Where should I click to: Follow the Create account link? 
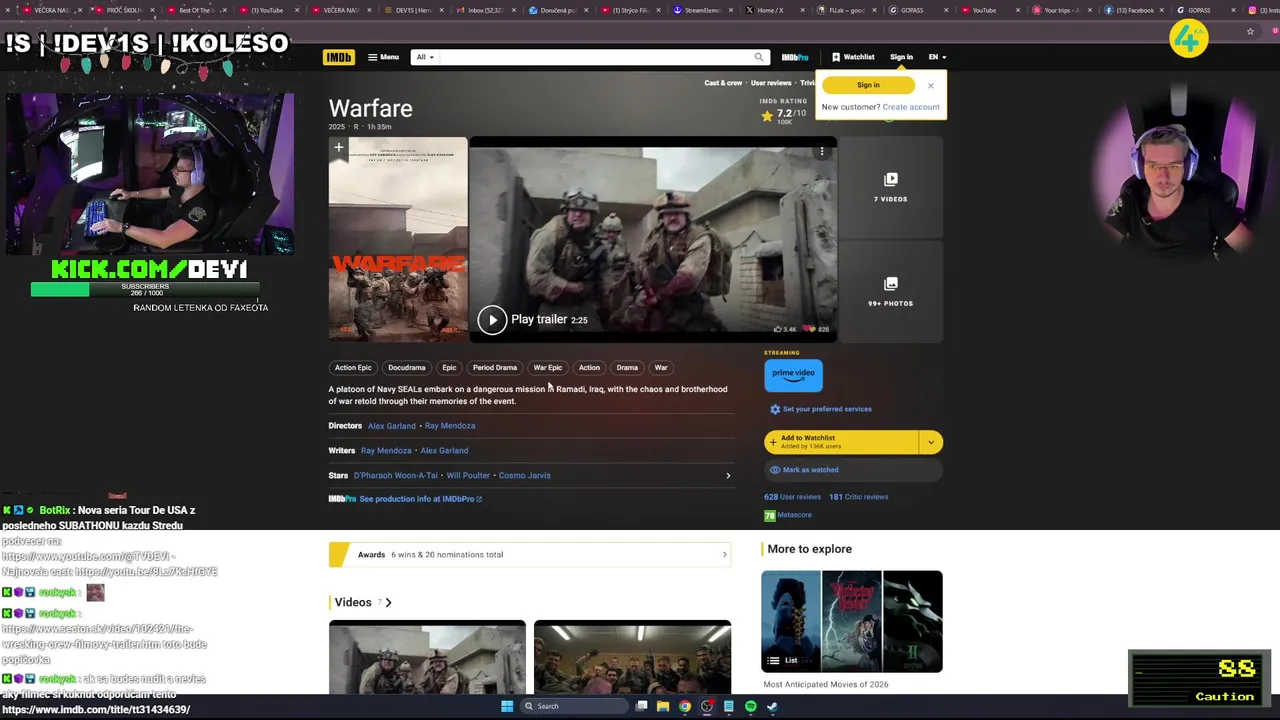[x=911, y=107]
